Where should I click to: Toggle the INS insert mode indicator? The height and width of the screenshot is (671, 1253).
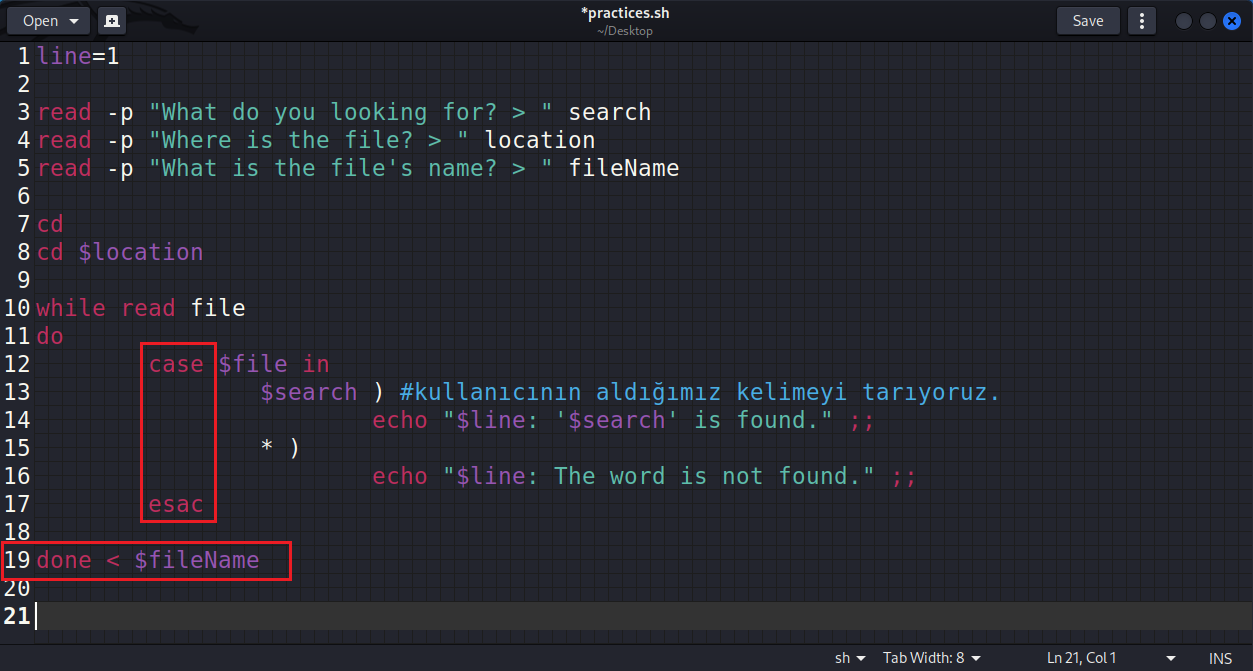1220,658
